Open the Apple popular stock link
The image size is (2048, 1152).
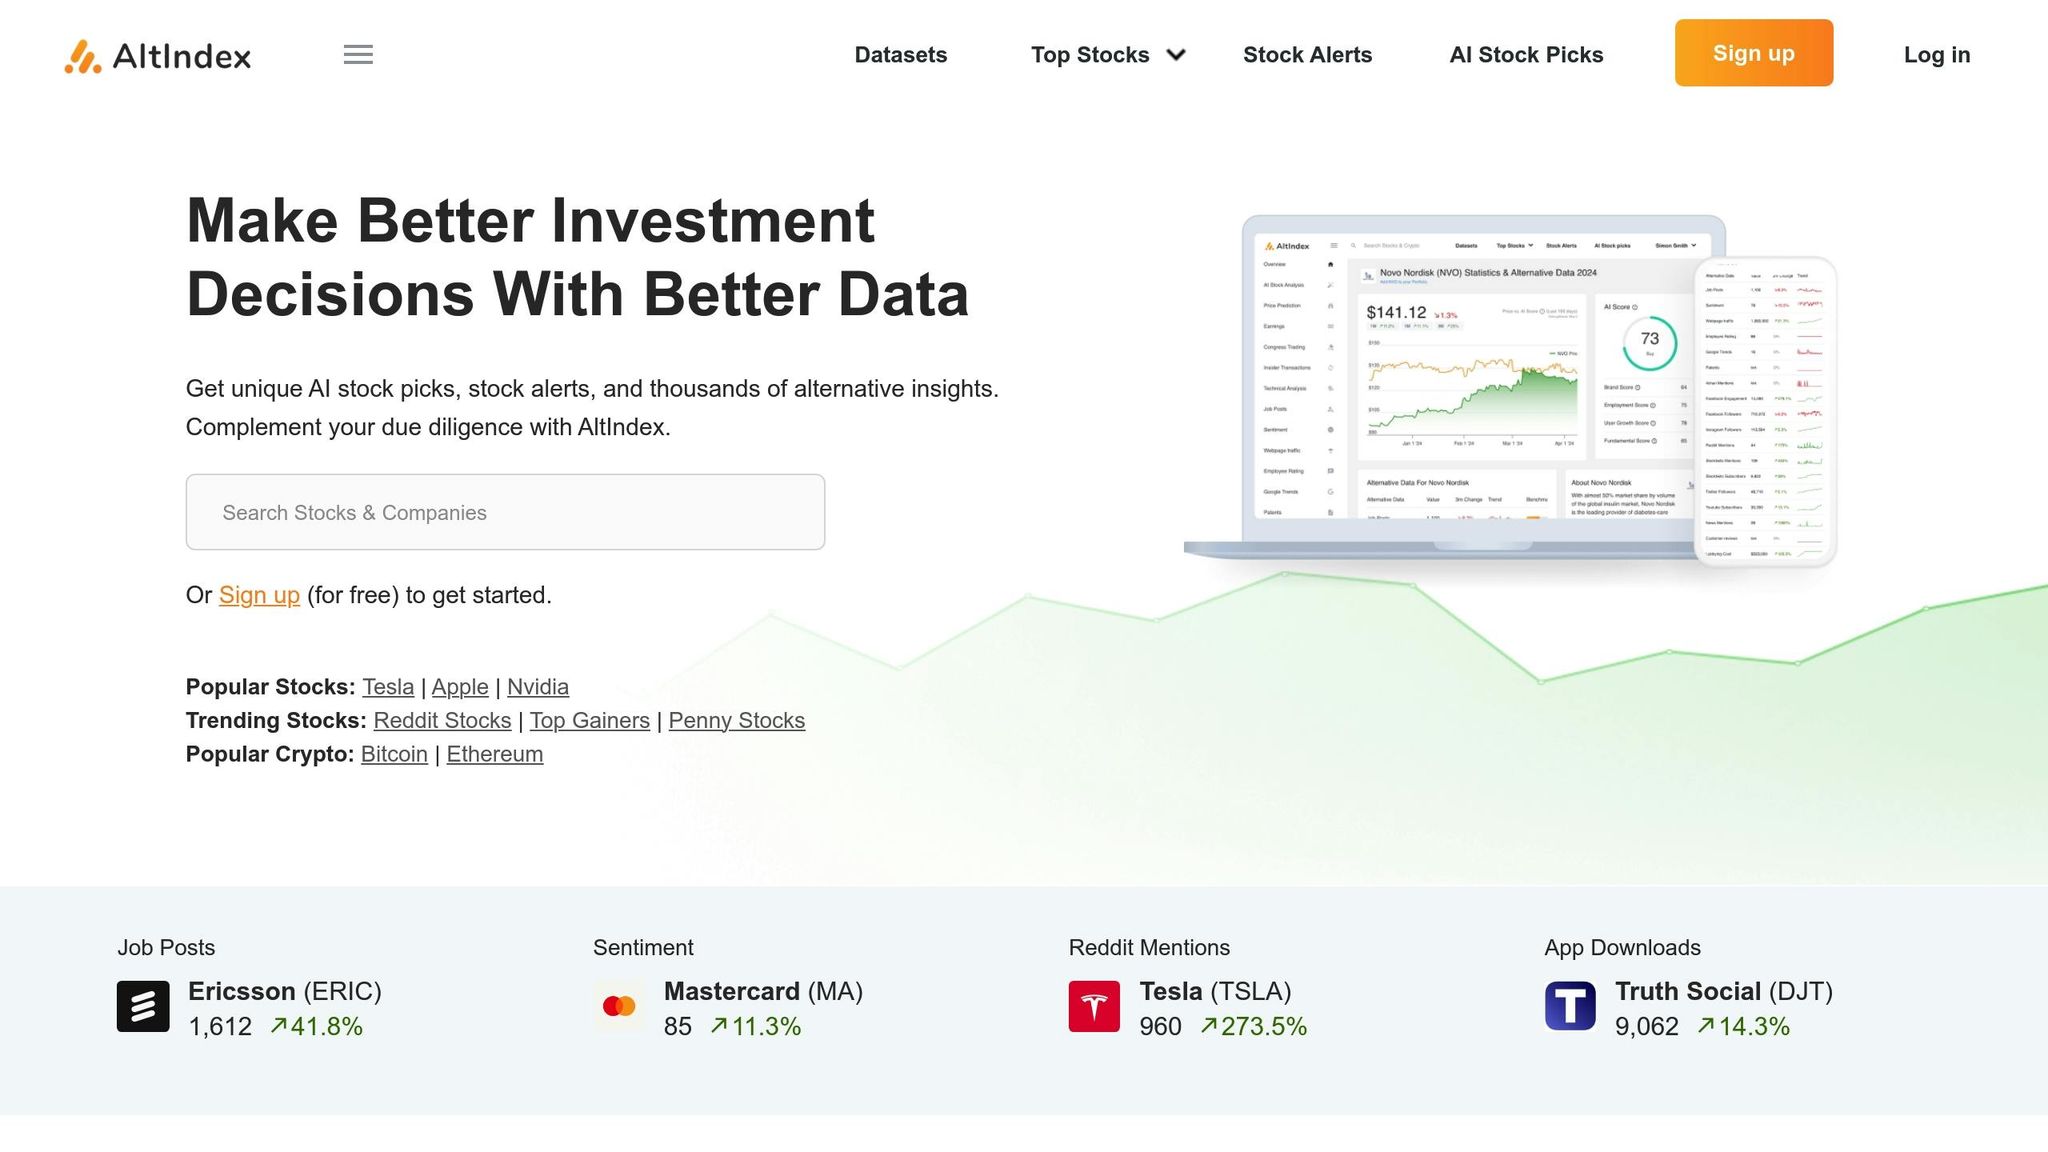[460, 687]
